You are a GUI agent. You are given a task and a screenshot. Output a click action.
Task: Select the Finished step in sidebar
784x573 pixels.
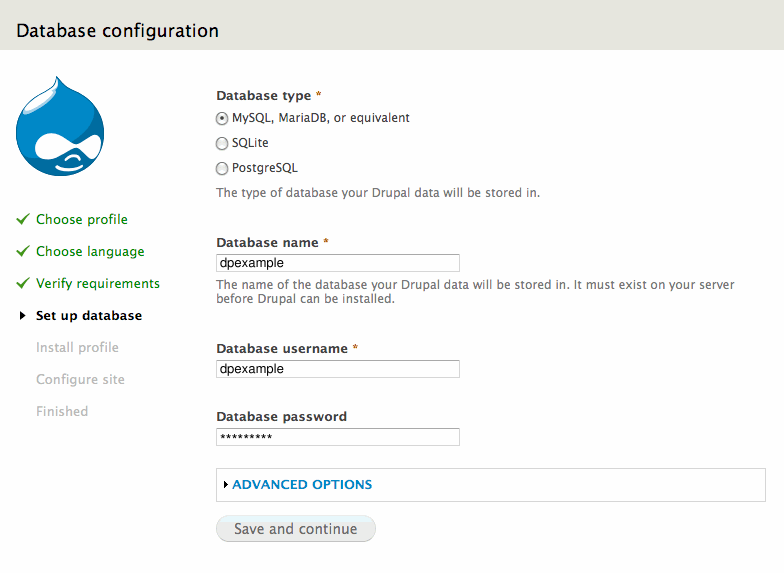62,411
